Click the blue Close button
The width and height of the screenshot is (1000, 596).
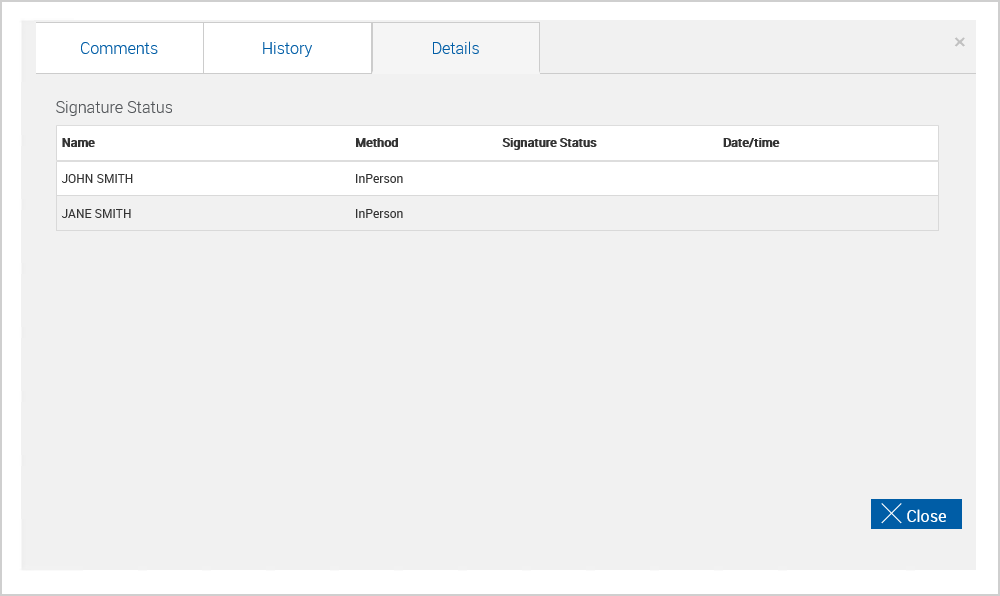point(916,514)
